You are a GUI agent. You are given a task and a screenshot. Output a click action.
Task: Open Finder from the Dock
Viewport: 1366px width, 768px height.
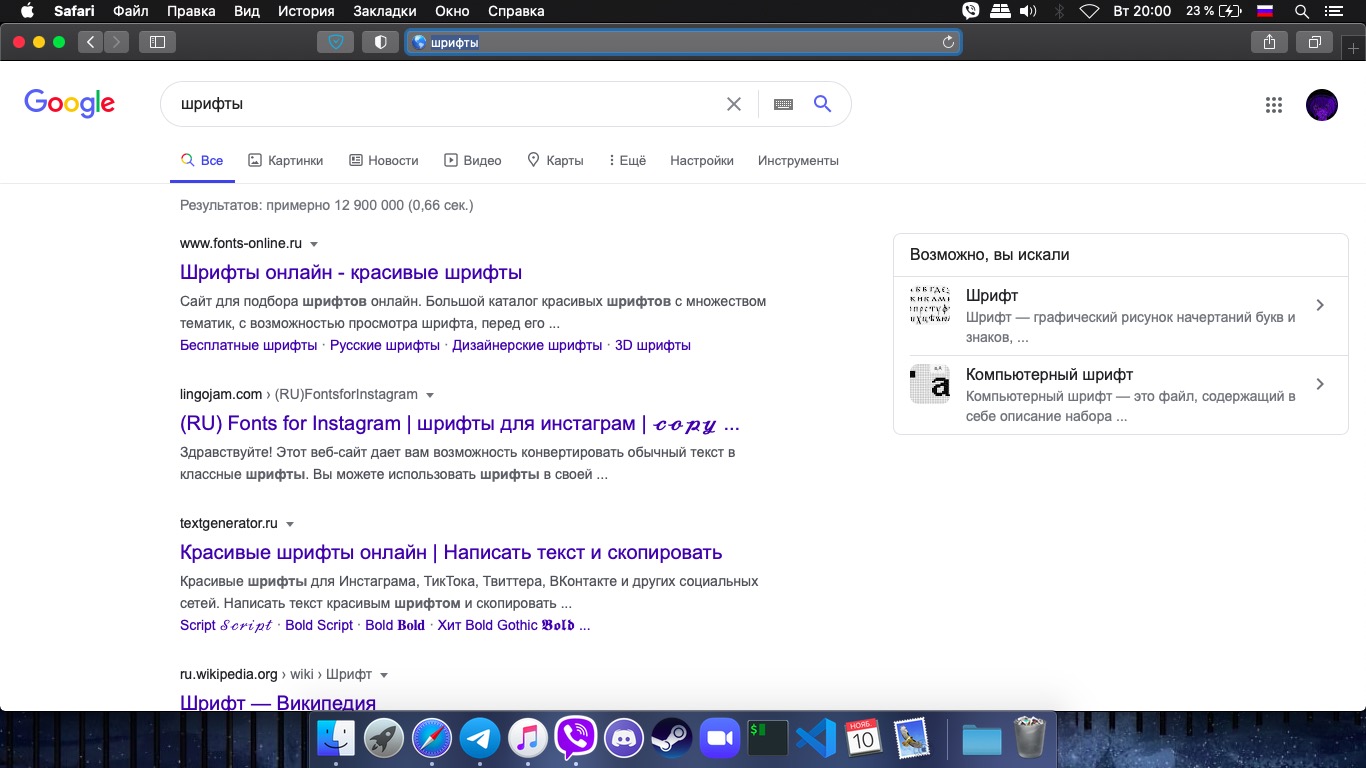coord(335,739)
